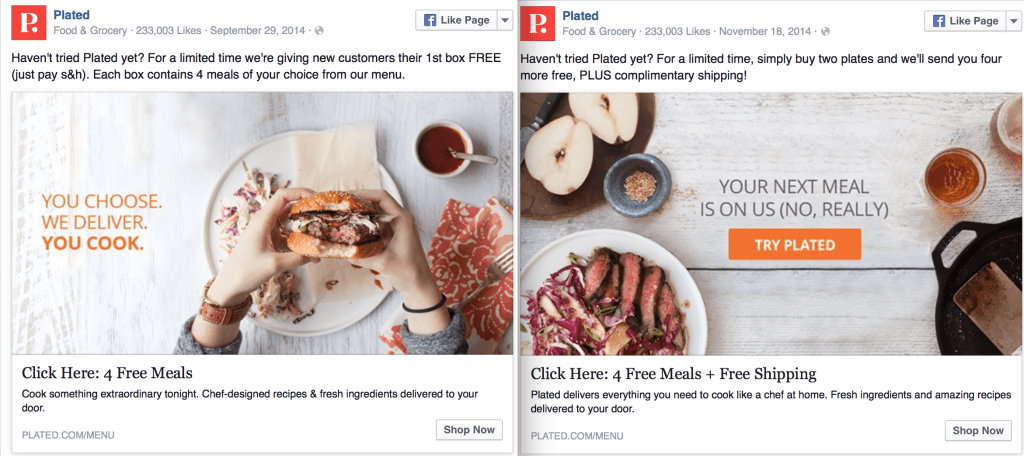Like the Plated page in left ad
The width and height of the screenshot is (1024, 456).
[x=452, y=21]
